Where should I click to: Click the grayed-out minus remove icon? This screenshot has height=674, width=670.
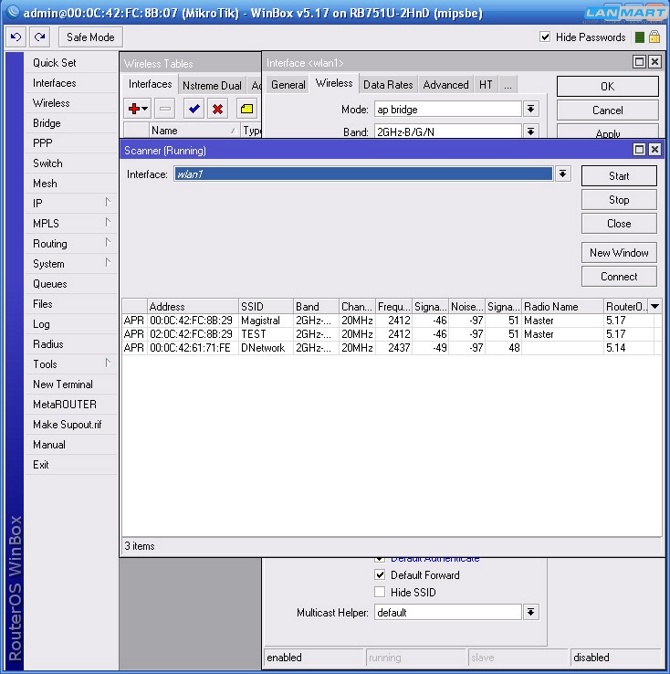(165, 108)
